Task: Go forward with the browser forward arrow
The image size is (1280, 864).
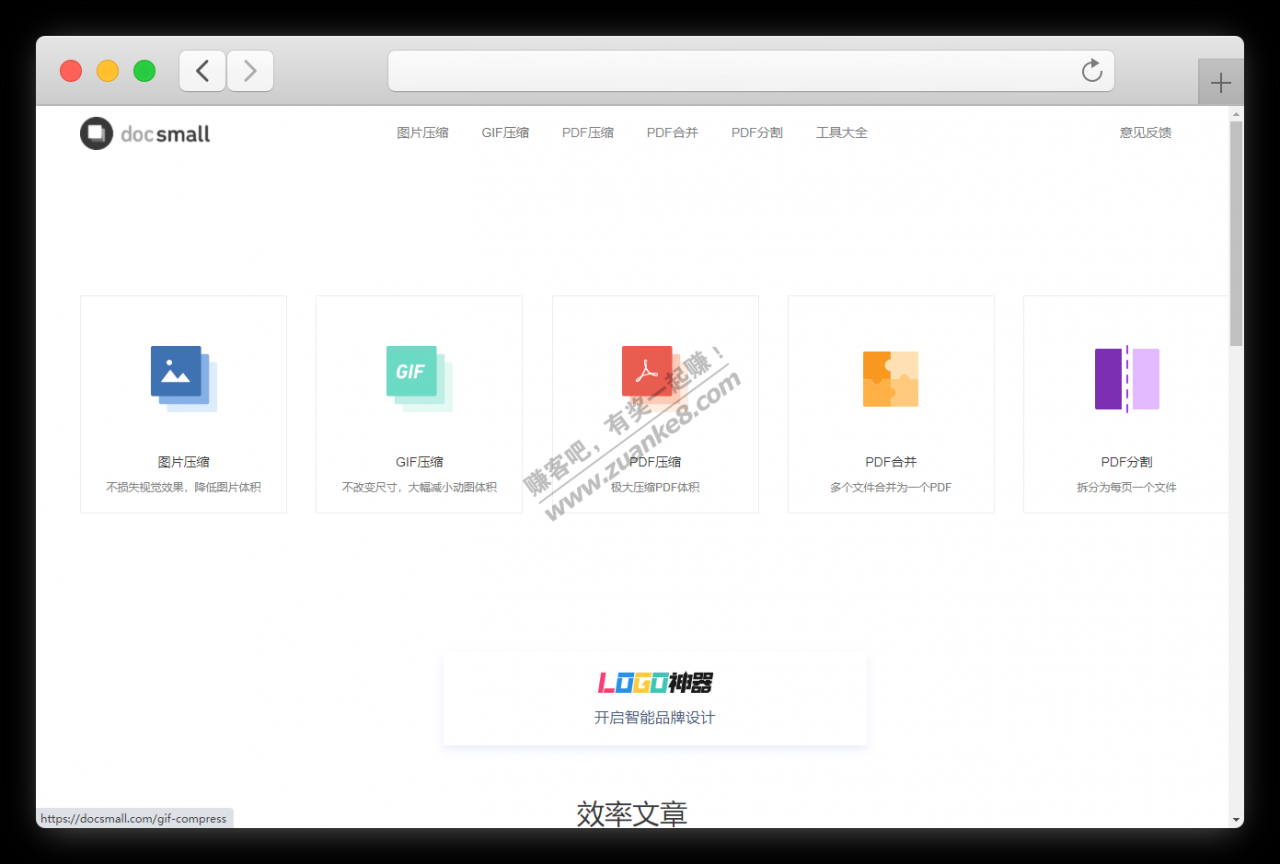Action: [250, 71]
